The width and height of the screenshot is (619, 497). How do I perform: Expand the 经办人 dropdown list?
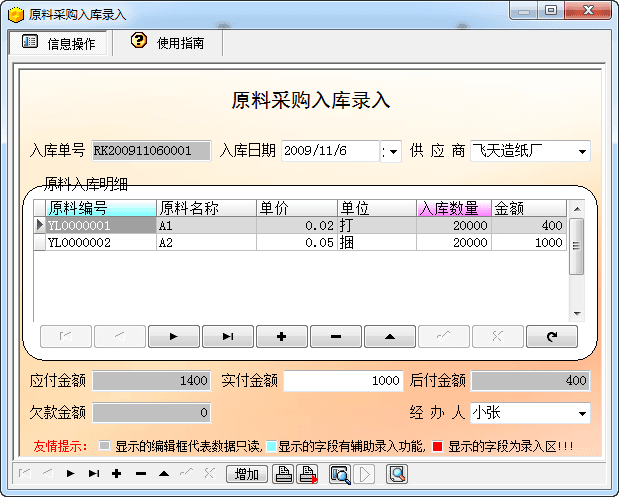pos(582,413)
